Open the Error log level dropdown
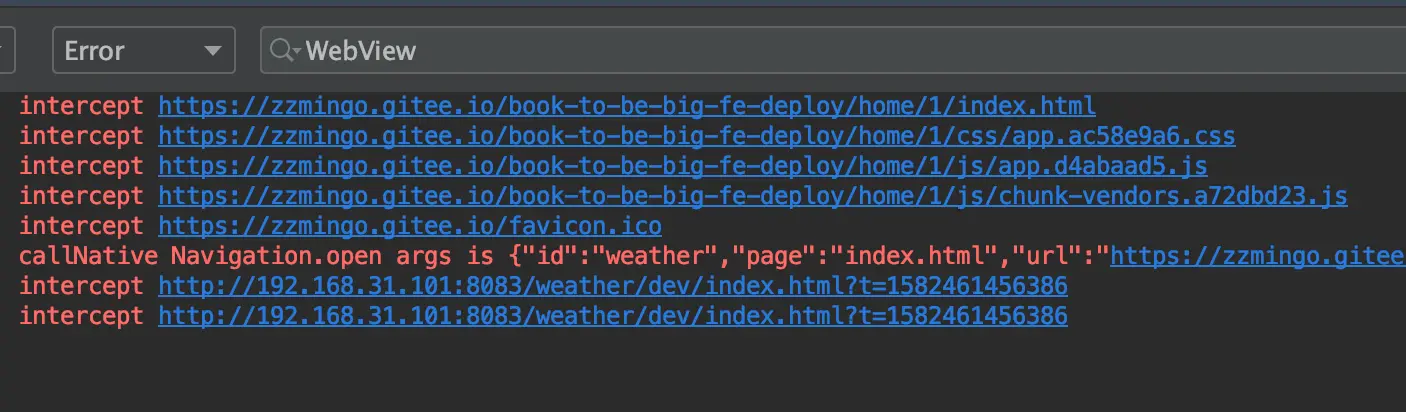Image resolution: width=1406 pixels, height=412 pixels. click(x=144, y=50)
